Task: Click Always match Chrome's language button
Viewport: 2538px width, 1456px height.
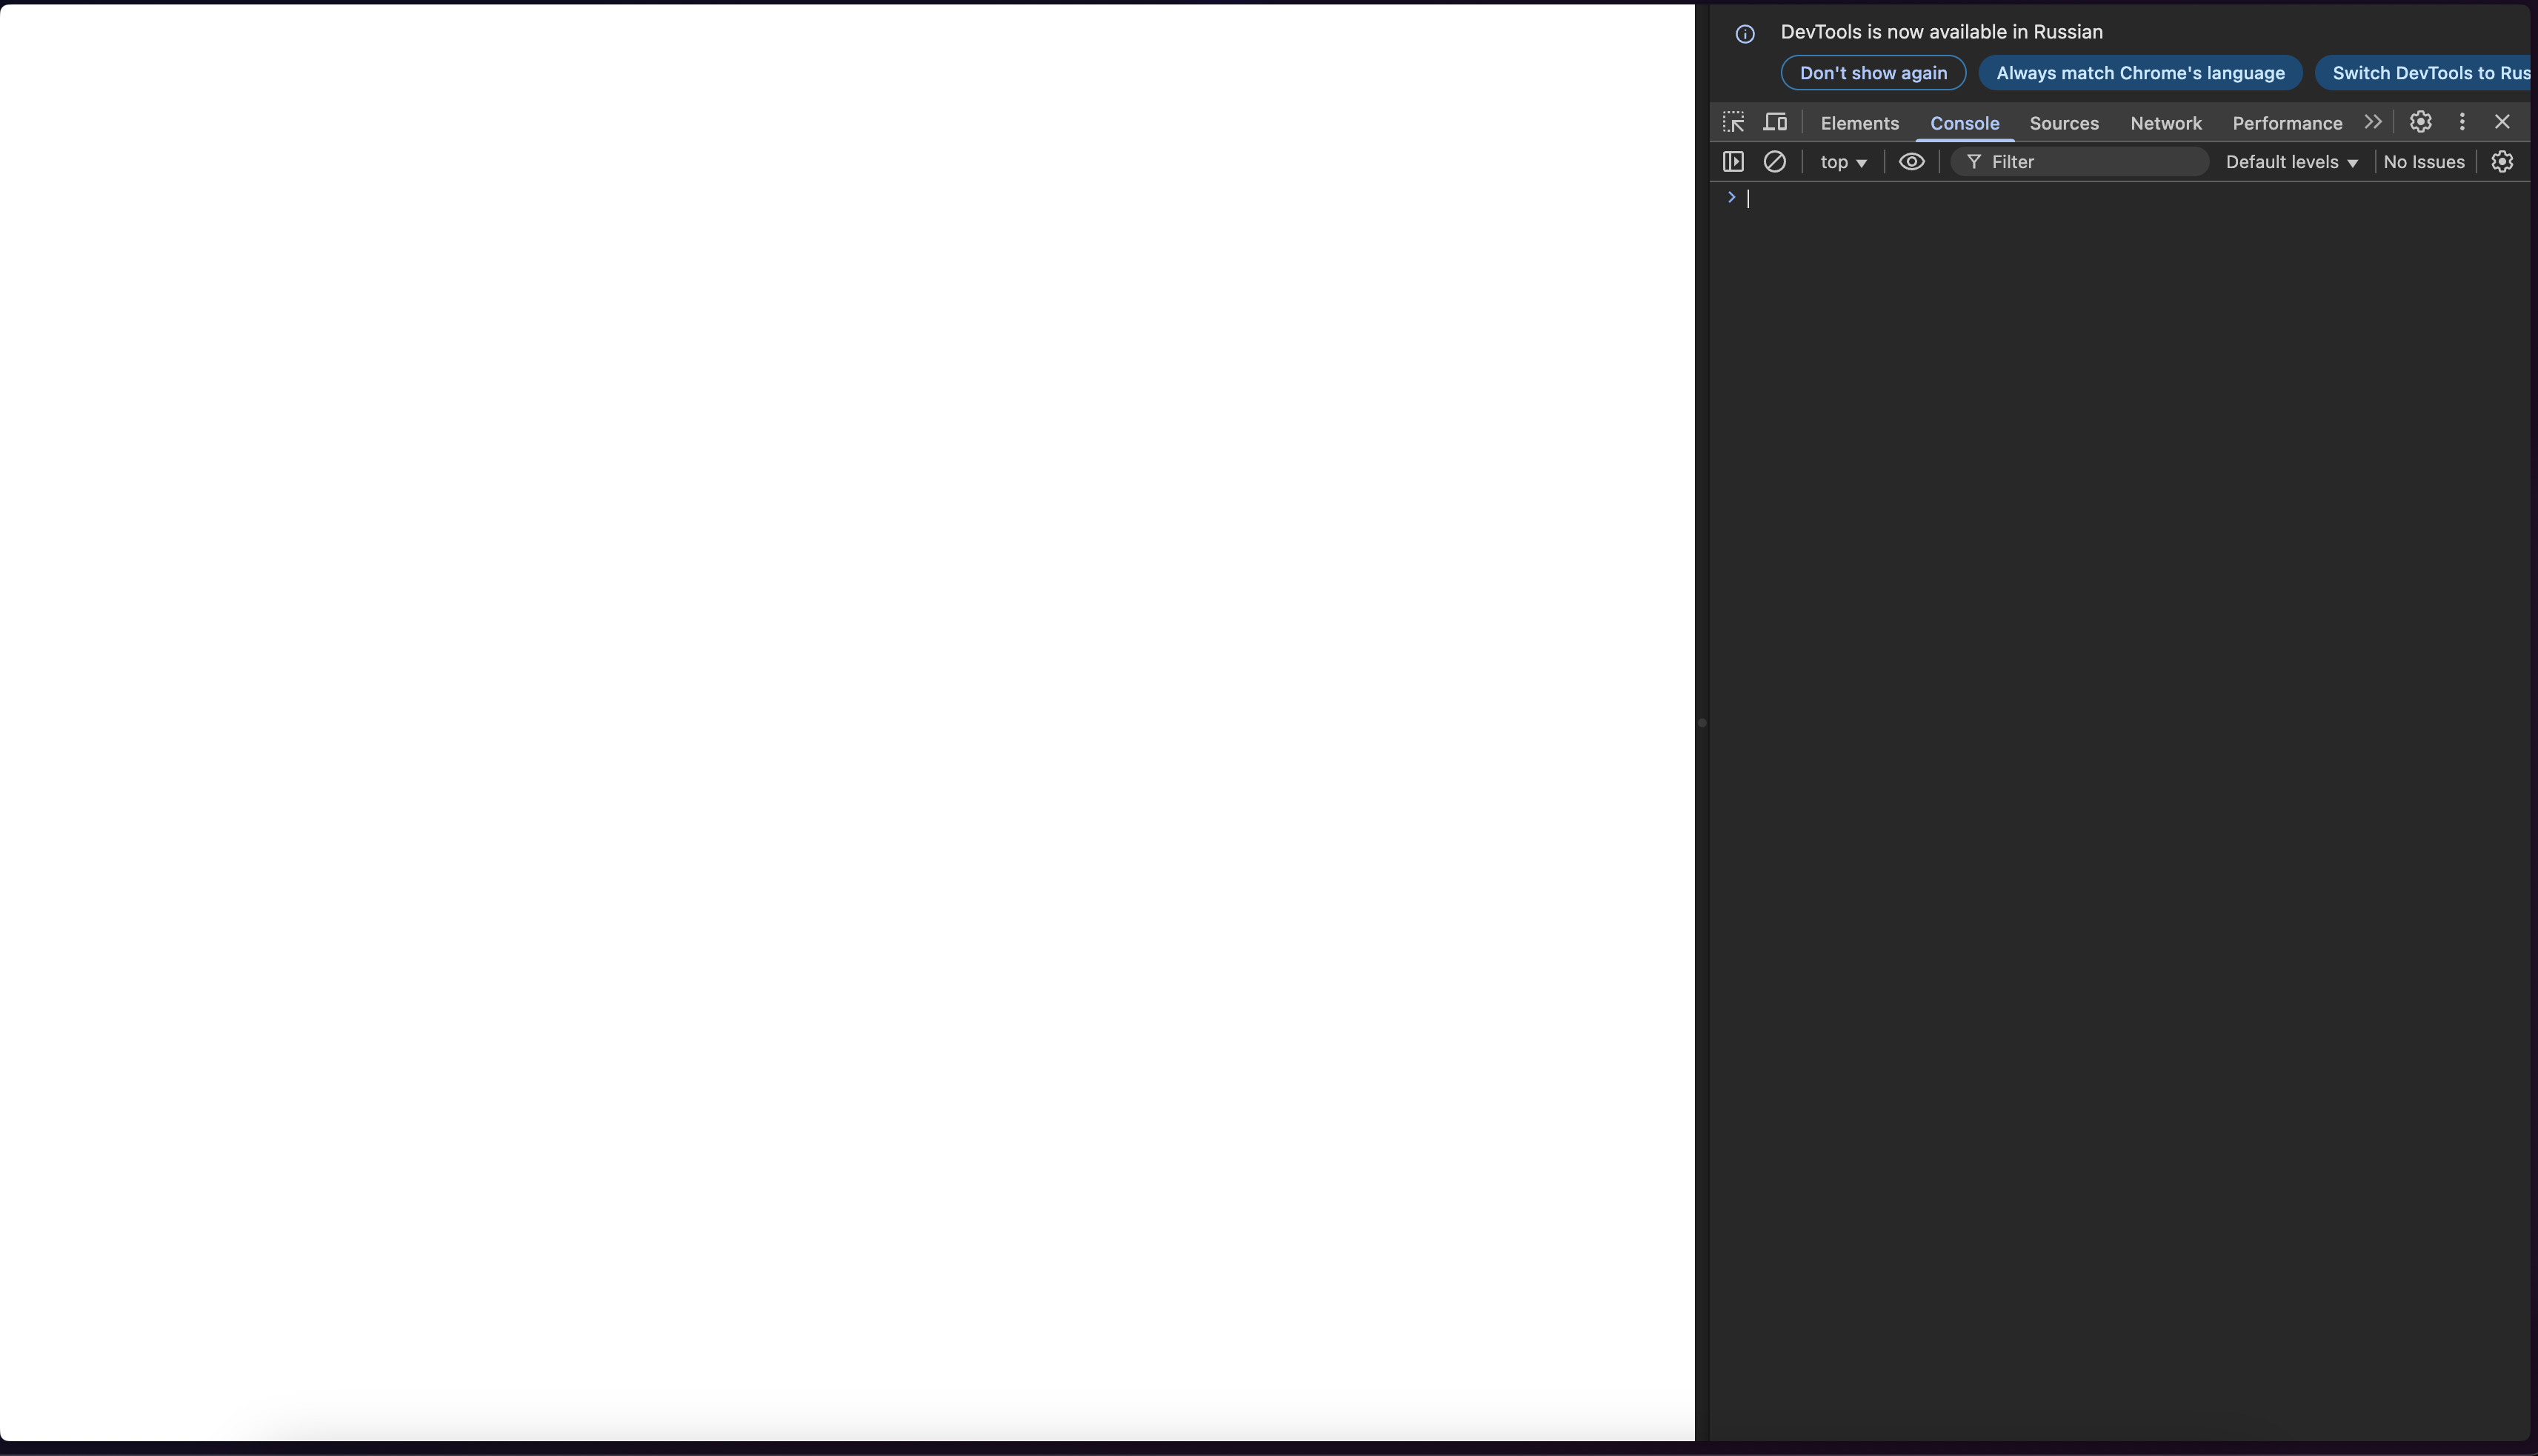Action: tap(2140, 73)
